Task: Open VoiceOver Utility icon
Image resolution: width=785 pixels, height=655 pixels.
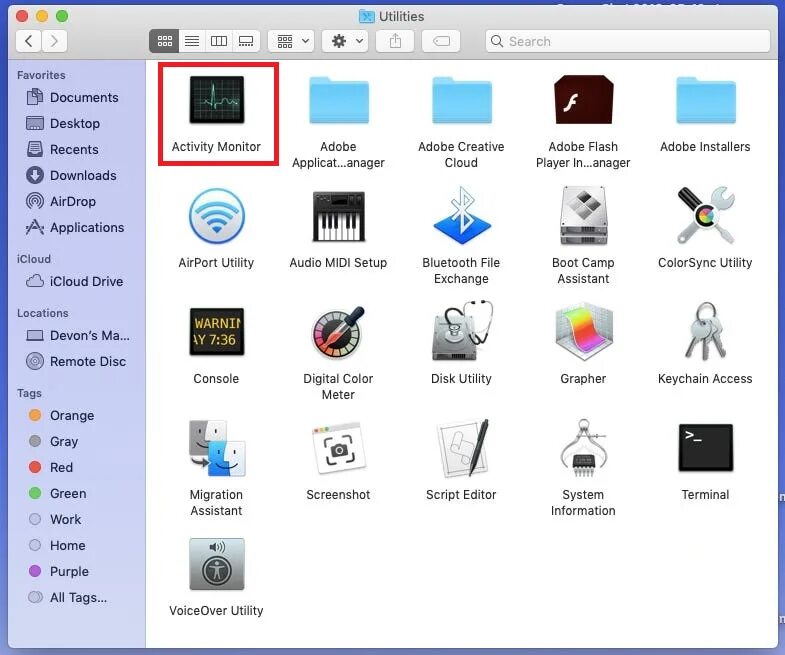Action: [216, 564]
